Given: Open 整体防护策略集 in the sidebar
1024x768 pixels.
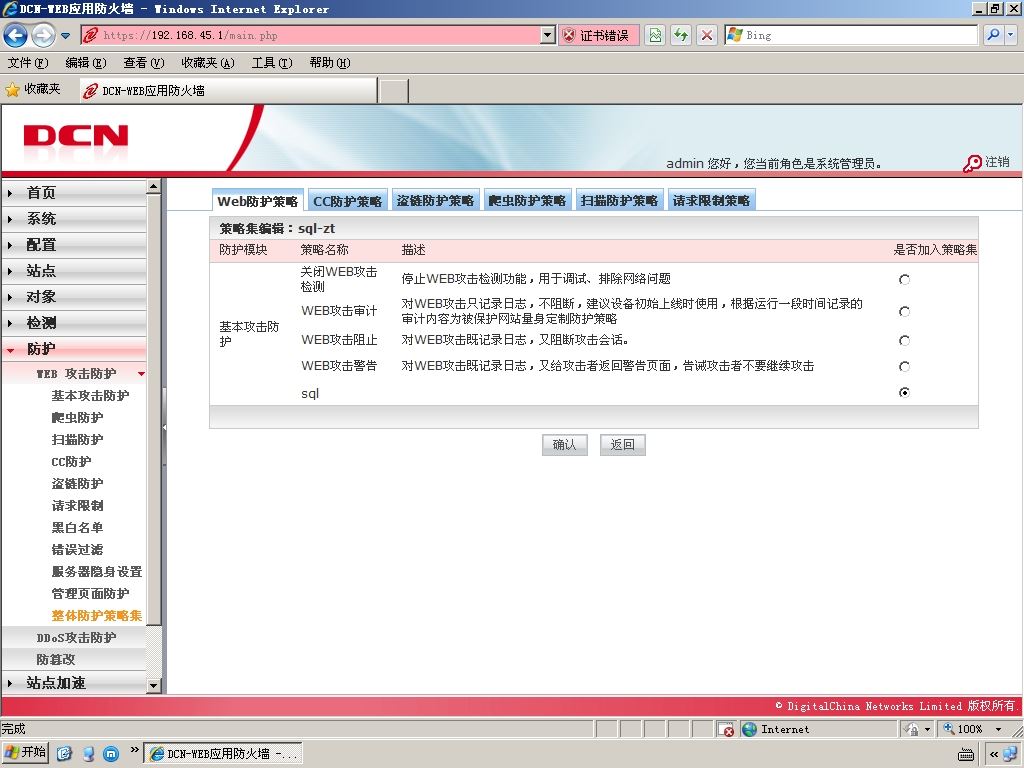Looking at the screenshot, I should [x=97, y=616].
